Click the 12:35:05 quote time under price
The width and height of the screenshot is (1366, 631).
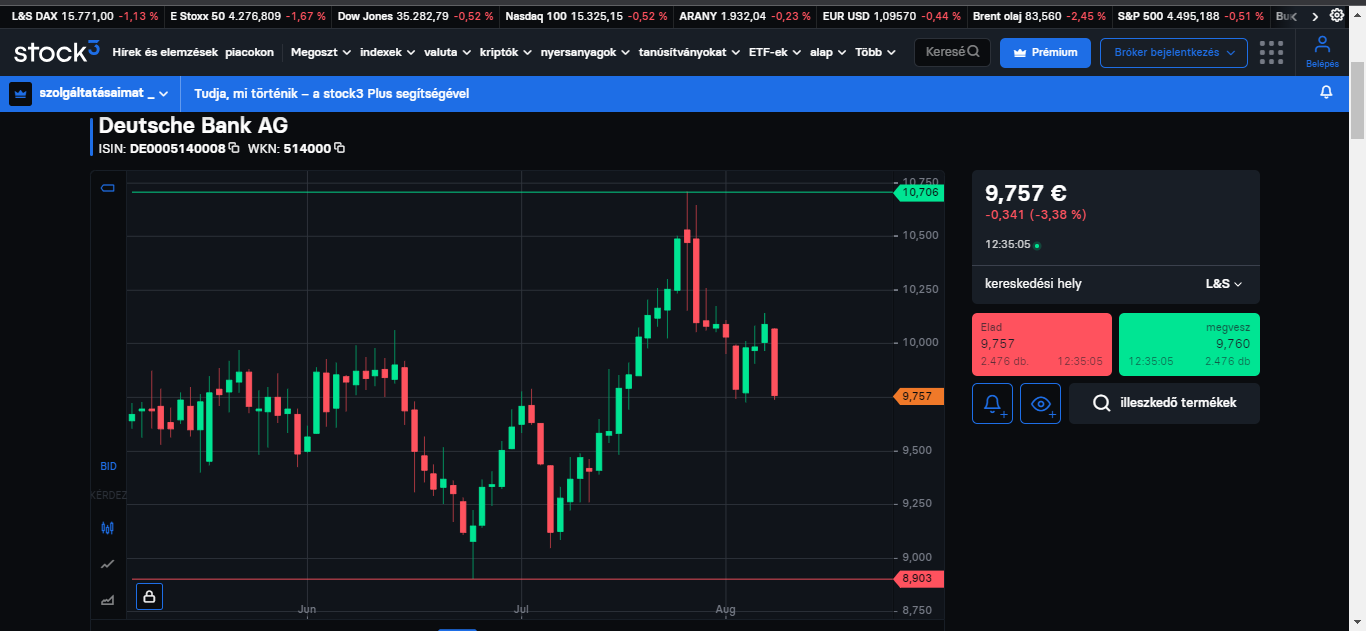point(1007,244)
